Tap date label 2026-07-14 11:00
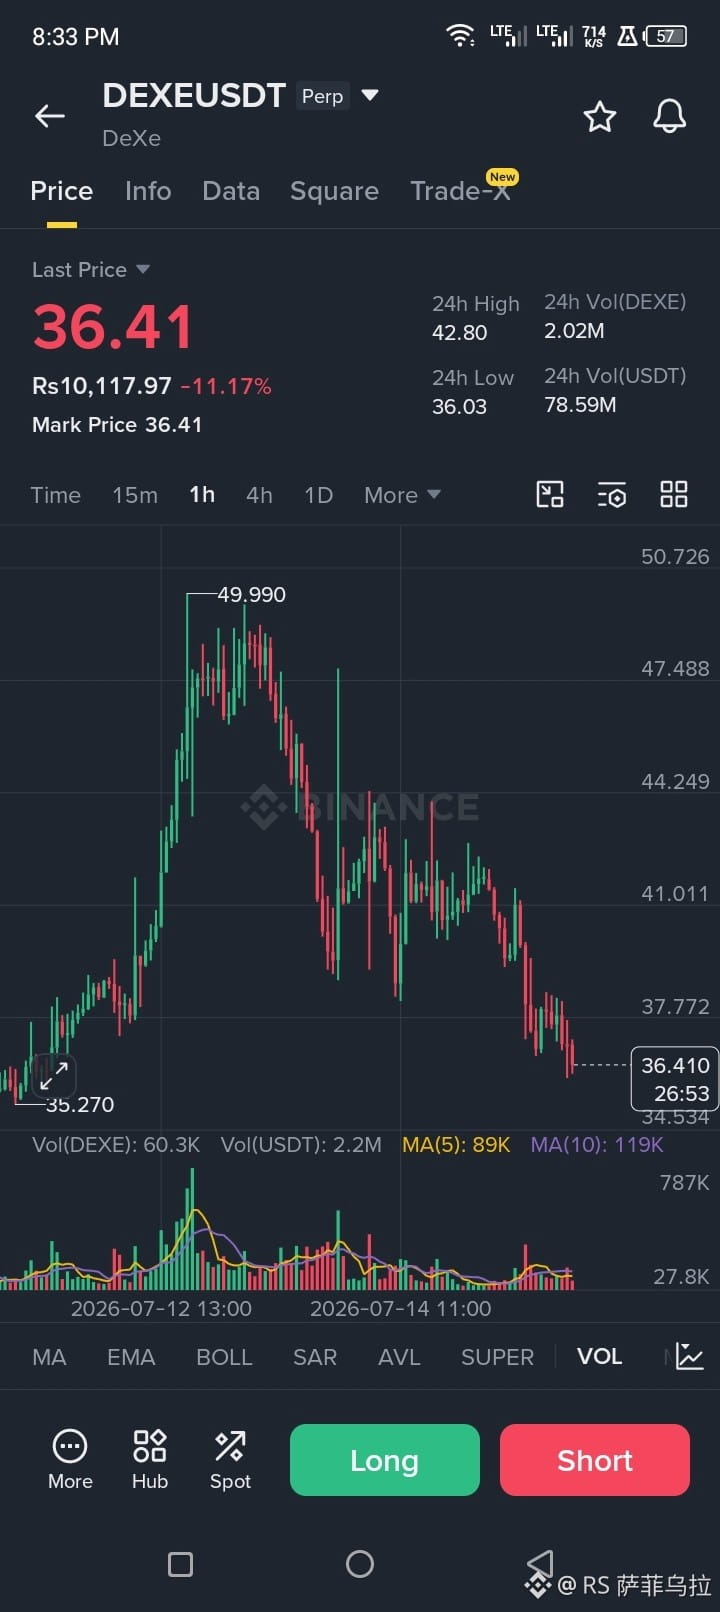 pyautogui.click(x=401, y=1308)
